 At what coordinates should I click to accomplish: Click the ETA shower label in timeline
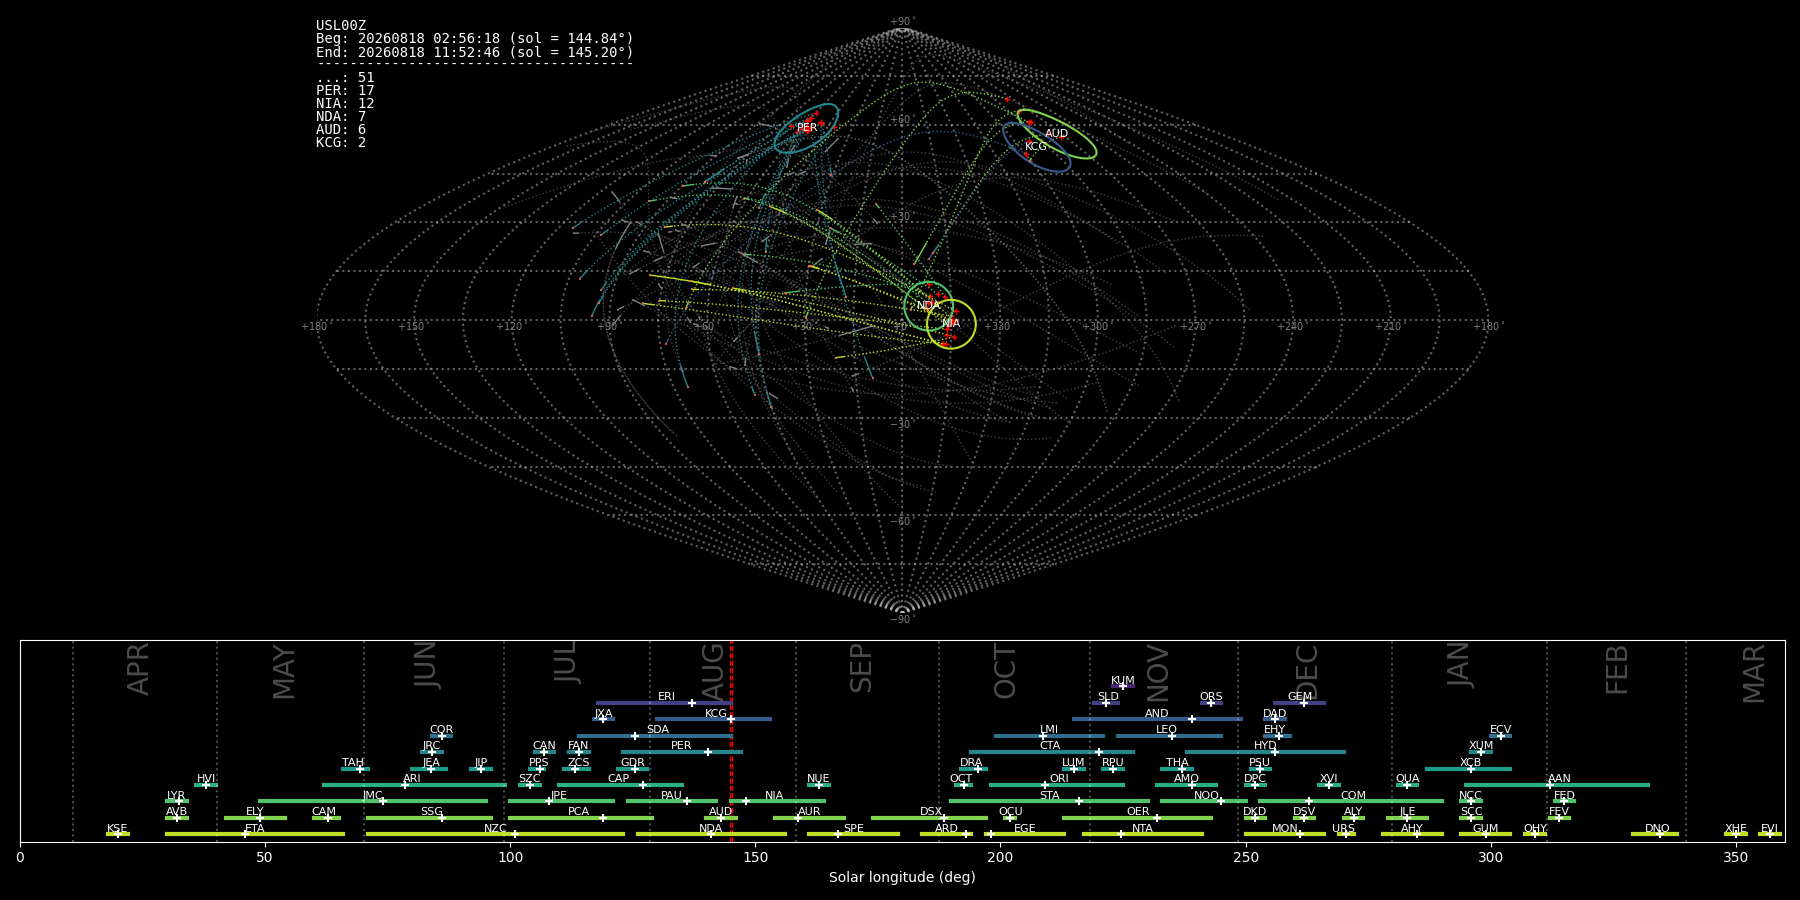point(255,829)
